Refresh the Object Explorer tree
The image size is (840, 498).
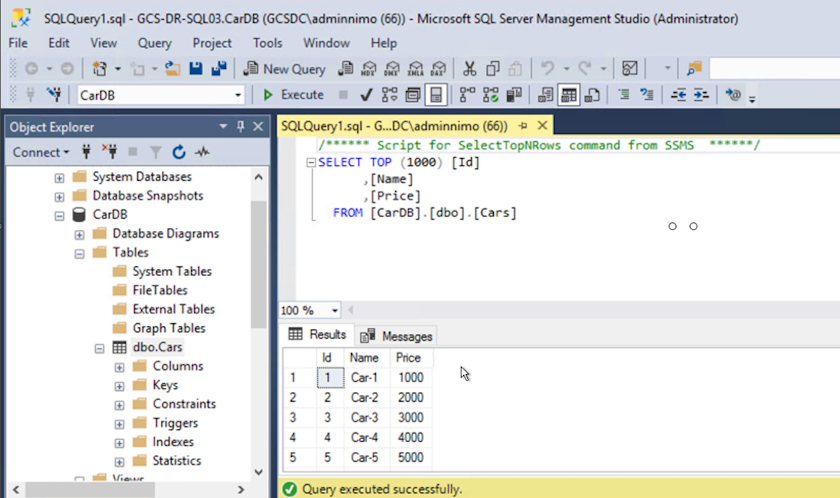(x=179, y=152)
